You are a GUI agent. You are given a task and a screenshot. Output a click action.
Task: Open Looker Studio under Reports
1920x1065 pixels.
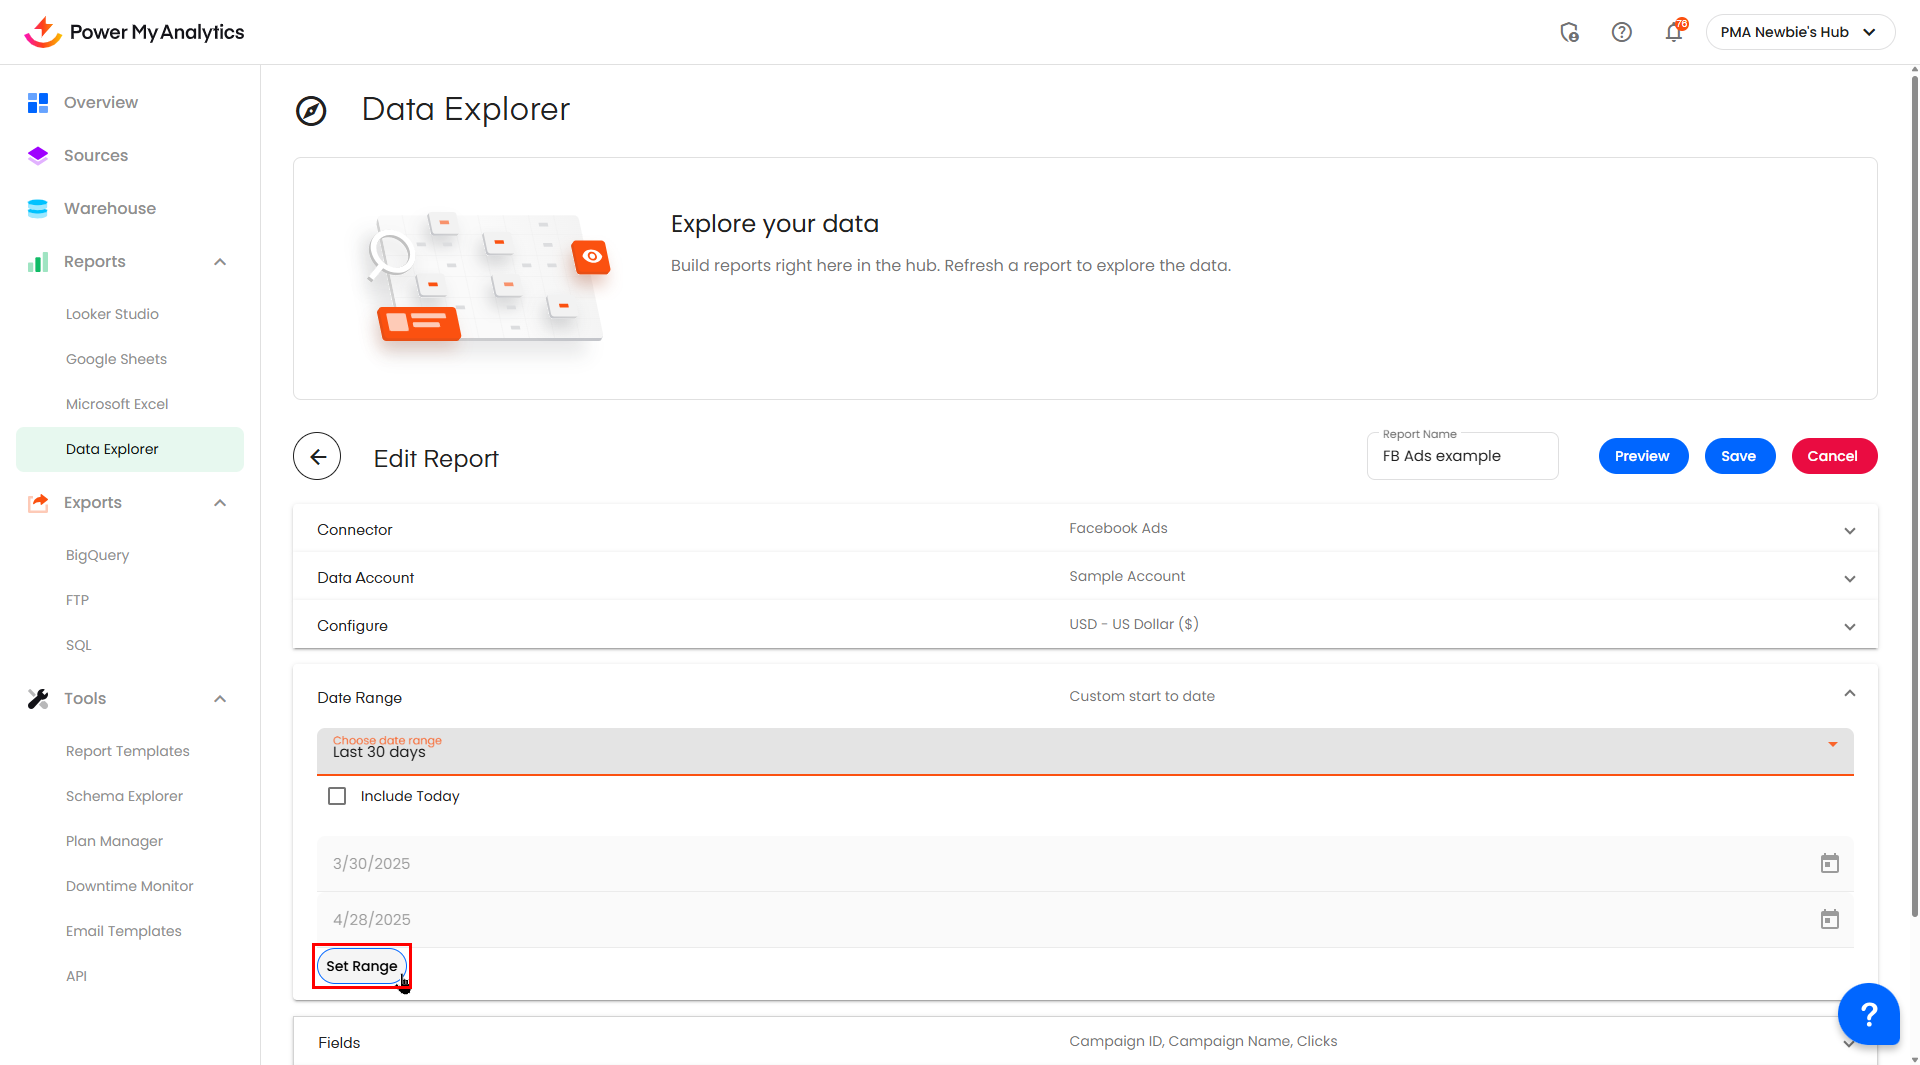112,314
